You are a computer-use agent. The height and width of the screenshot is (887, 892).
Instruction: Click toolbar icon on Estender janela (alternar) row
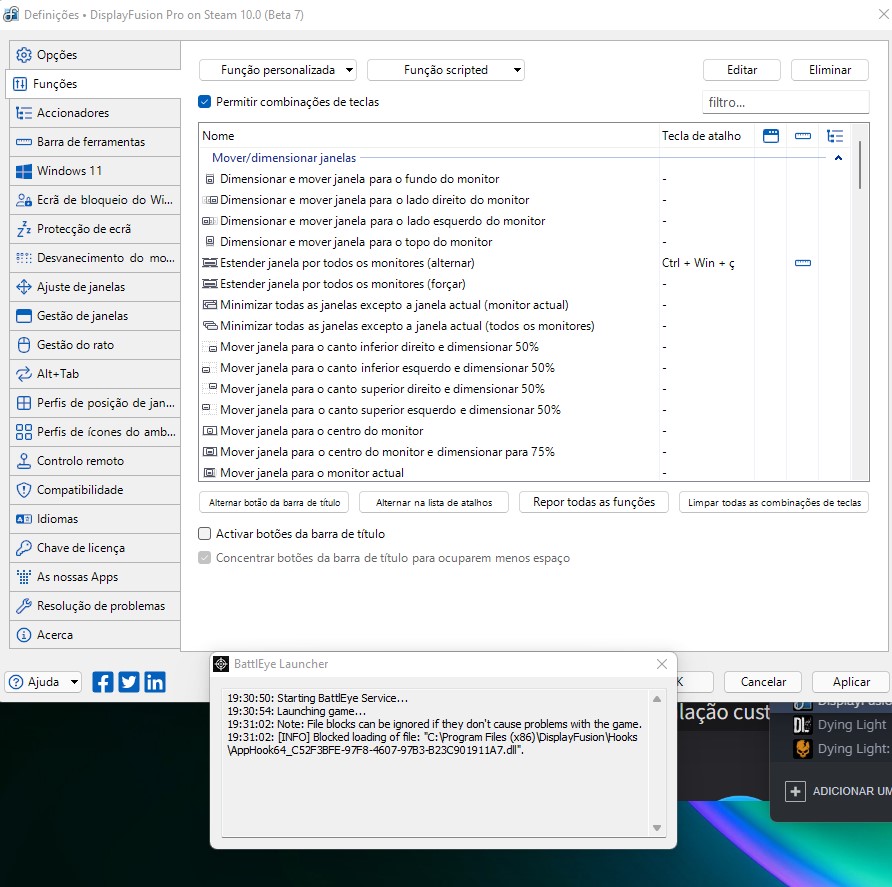click(803, 263)
